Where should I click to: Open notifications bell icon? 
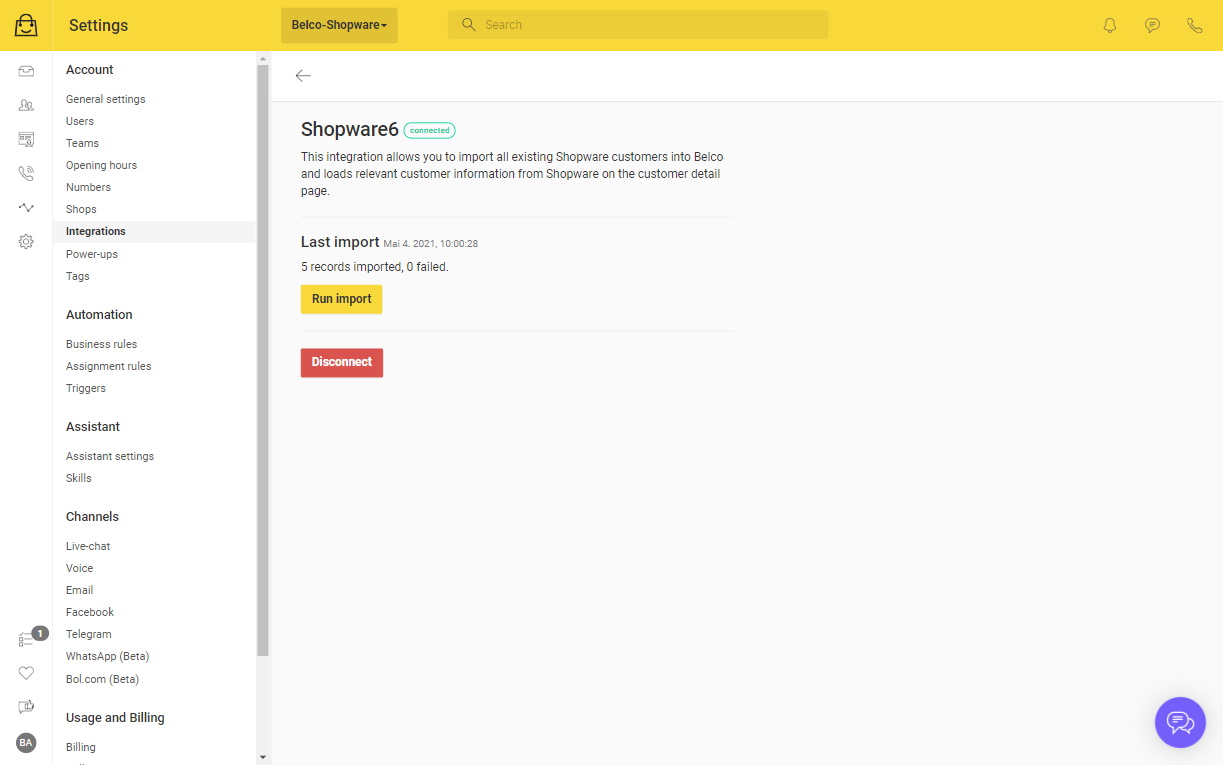pyautogui.click(x=1110, y=25)
